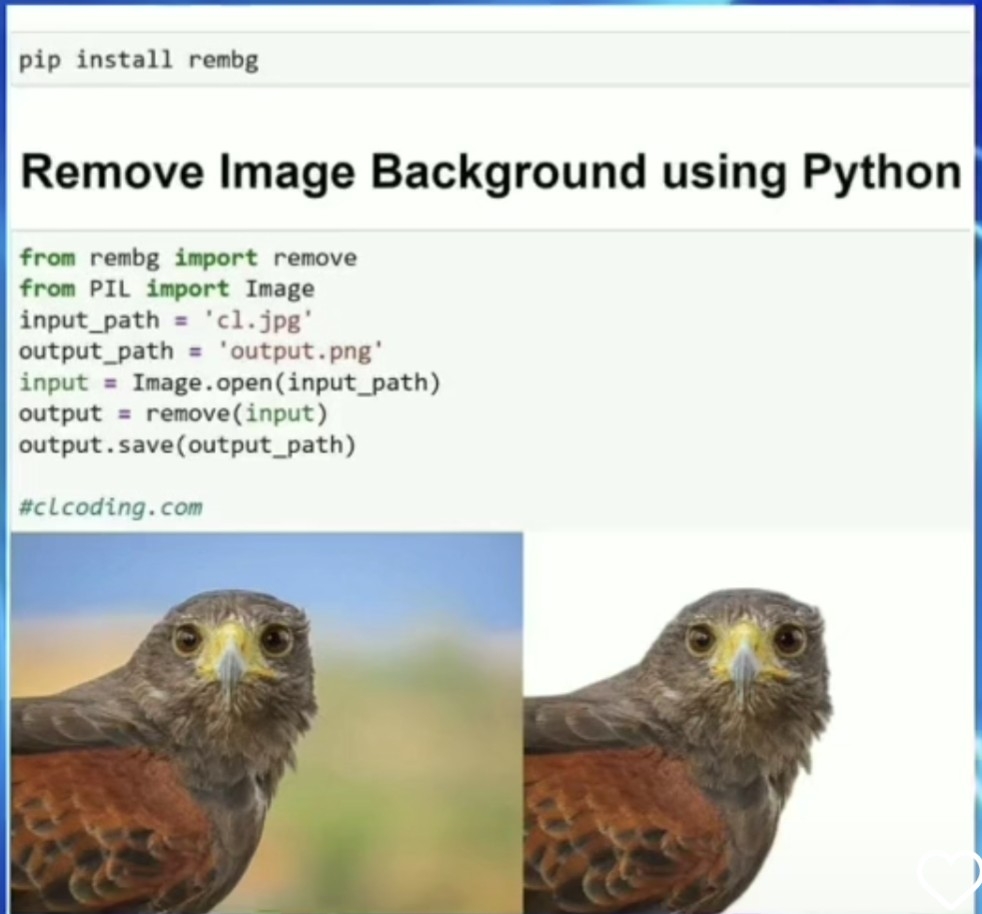This screenshot has width=982, height=914.
Task: Click the yellow beak of the left hawk
Action: pos(230,661)
